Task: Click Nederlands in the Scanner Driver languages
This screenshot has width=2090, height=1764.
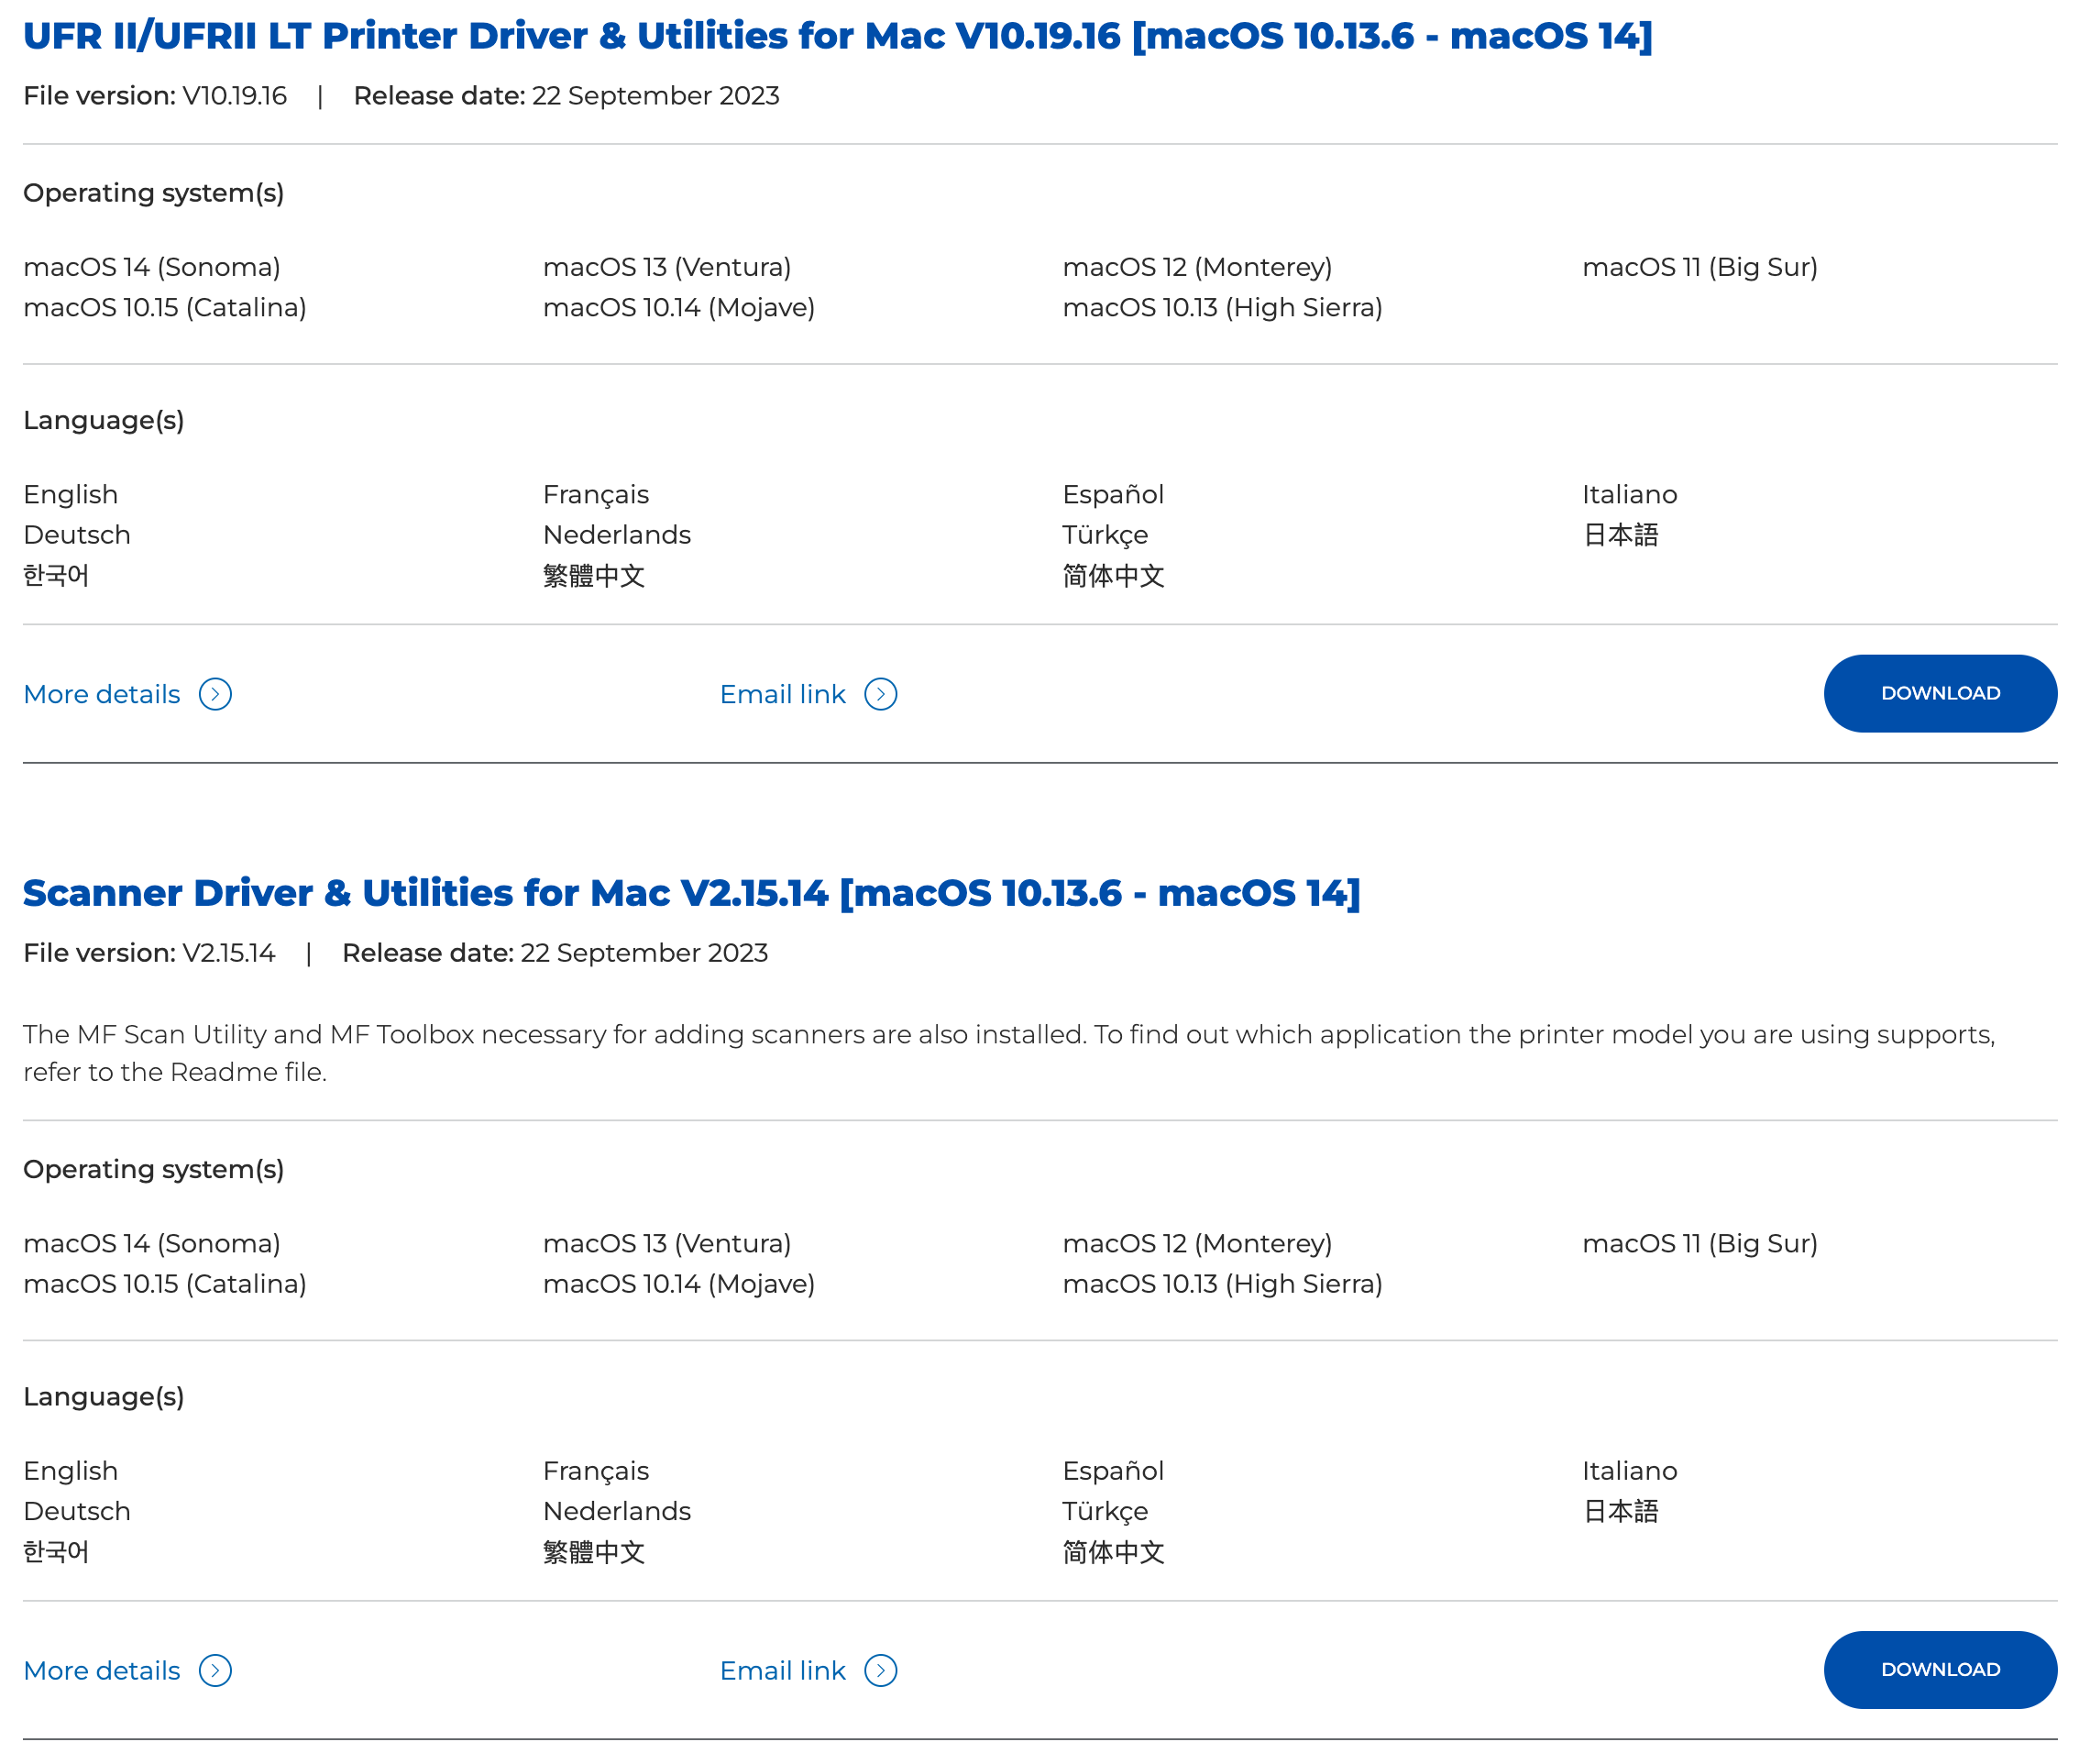Action: click(x=617, y=1511)
